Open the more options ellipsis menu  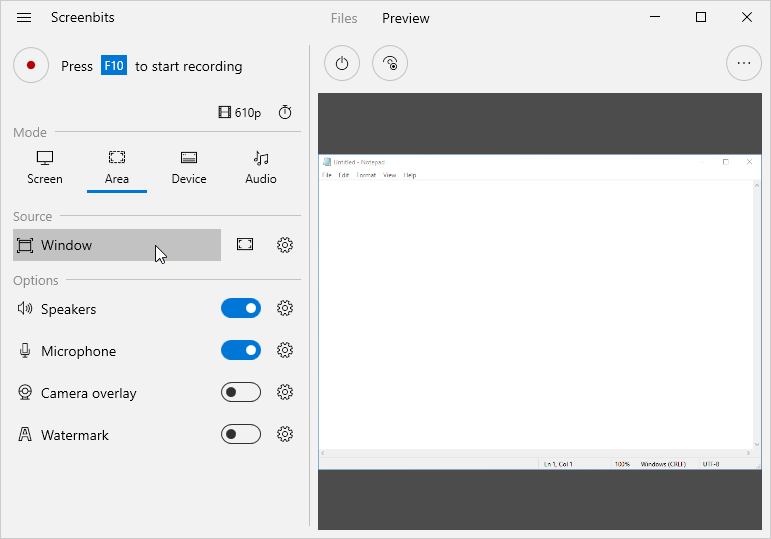(x=744, y=63)
